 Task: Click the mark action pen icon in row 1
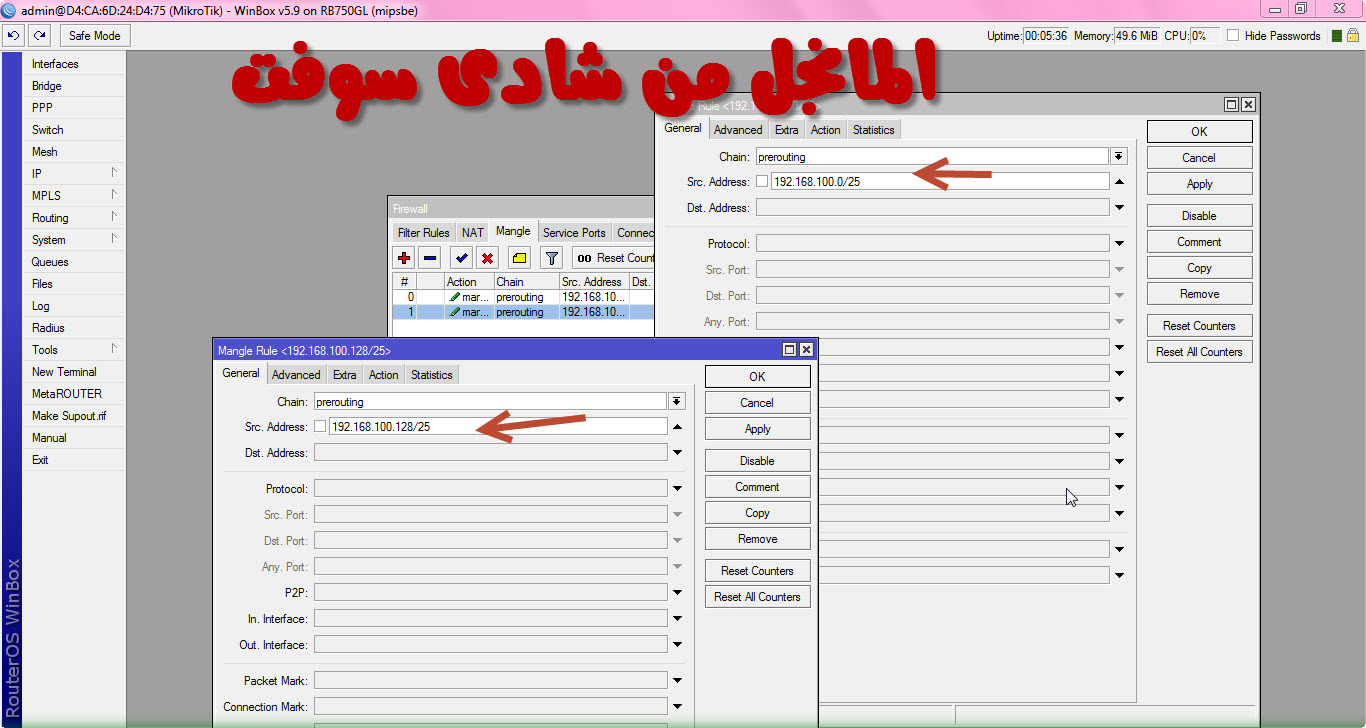point(453,312)
